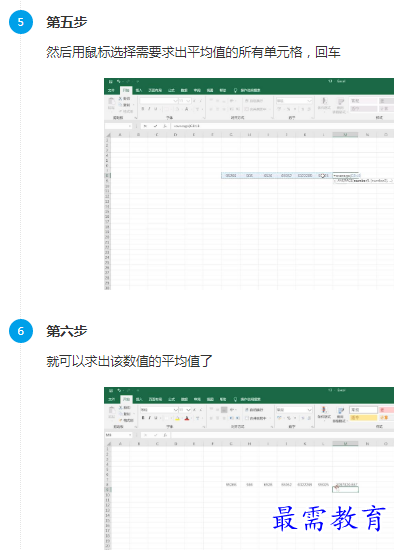
Task: Click formula confirm checkmark in step 5 Excel
Action: tap(155, 126)
